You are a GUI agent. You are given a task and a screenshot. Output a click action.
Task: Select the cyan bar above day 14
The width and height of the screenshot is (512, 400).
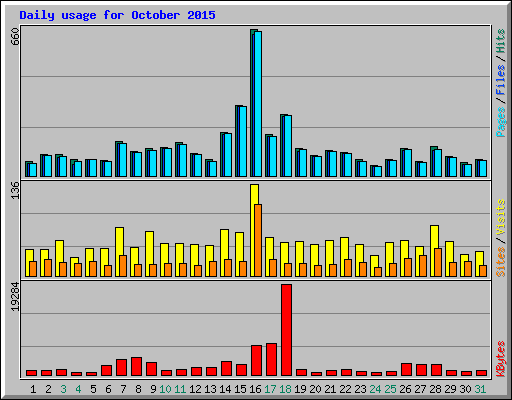click(x=228, y=155)
